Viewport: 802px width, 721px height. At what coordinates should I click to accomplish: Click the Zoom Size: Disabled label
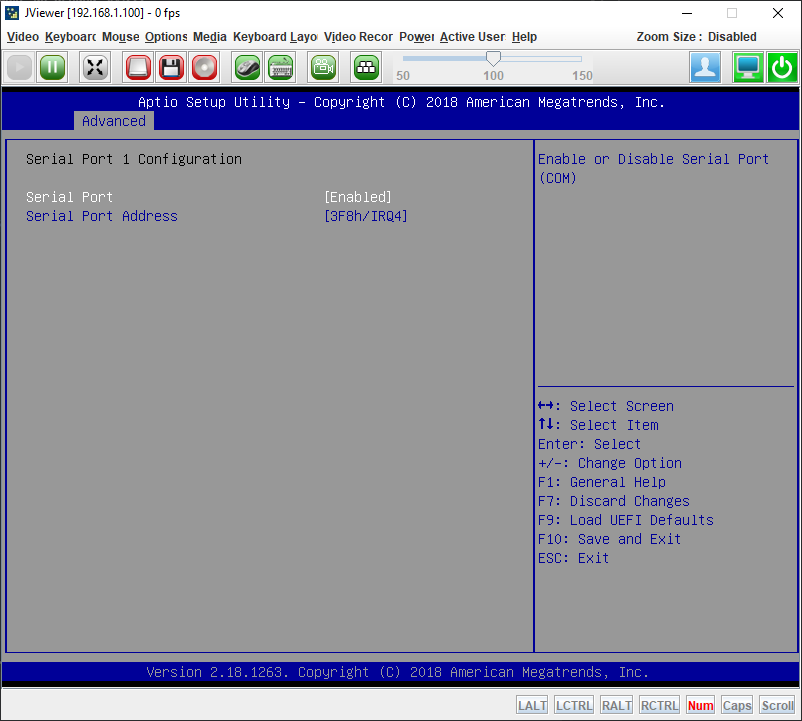pyautogui.click(x=696, y=37)
